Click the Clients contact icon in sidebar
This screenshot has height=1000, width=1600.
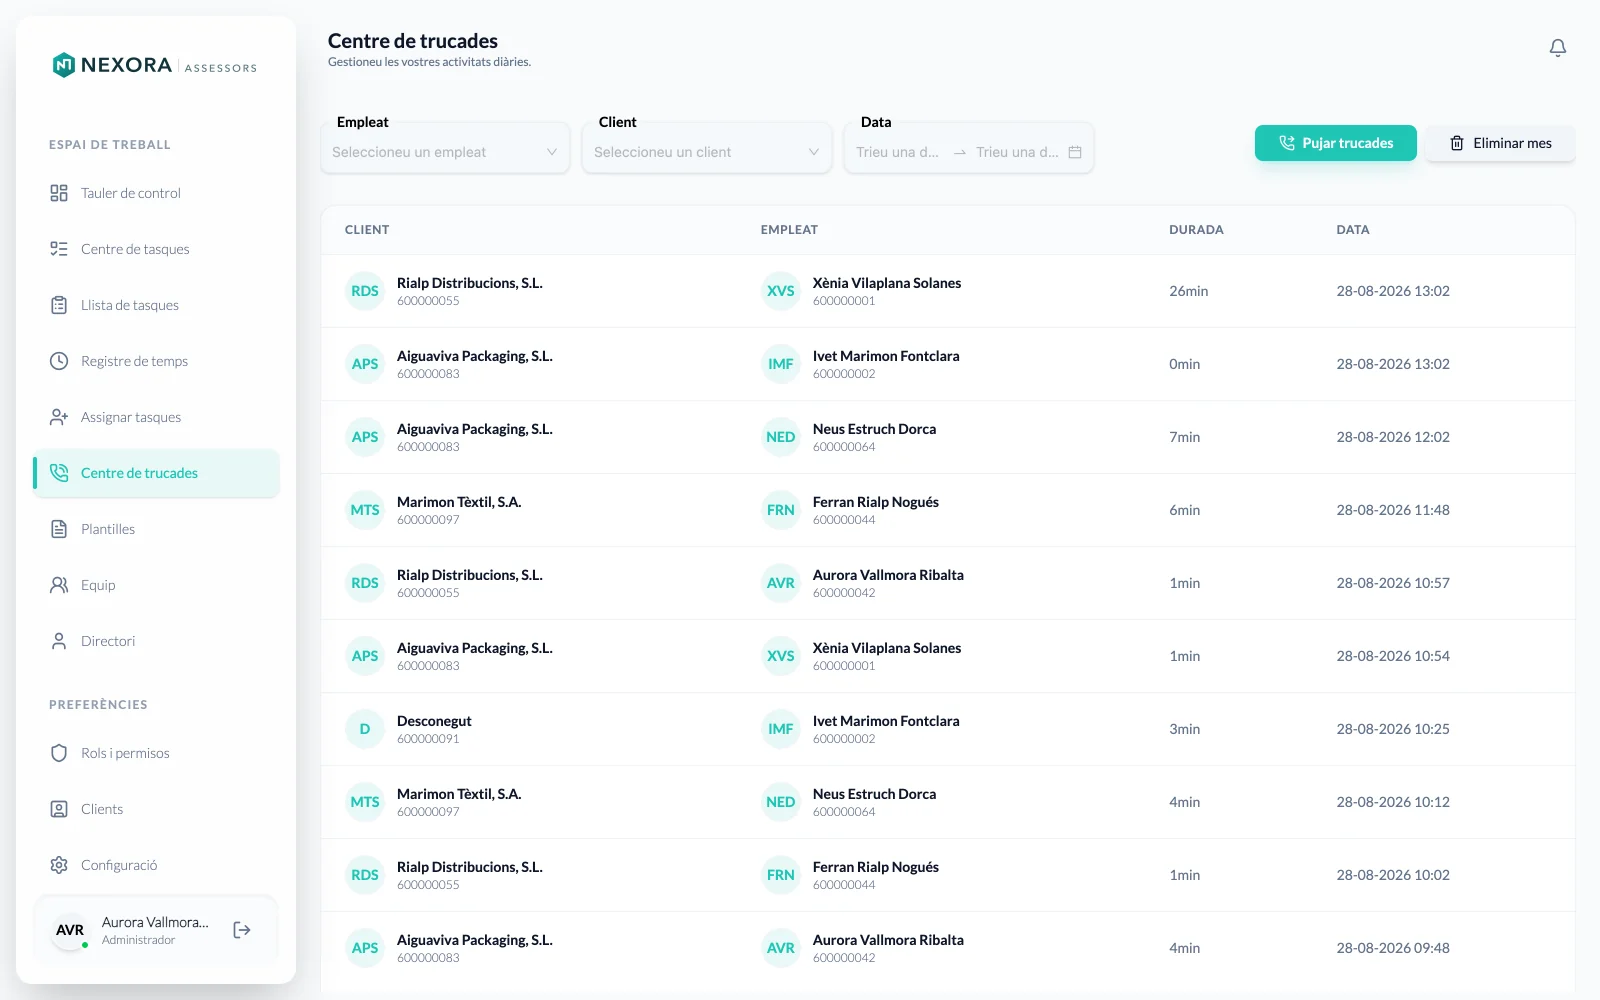(x=59, y=809)
